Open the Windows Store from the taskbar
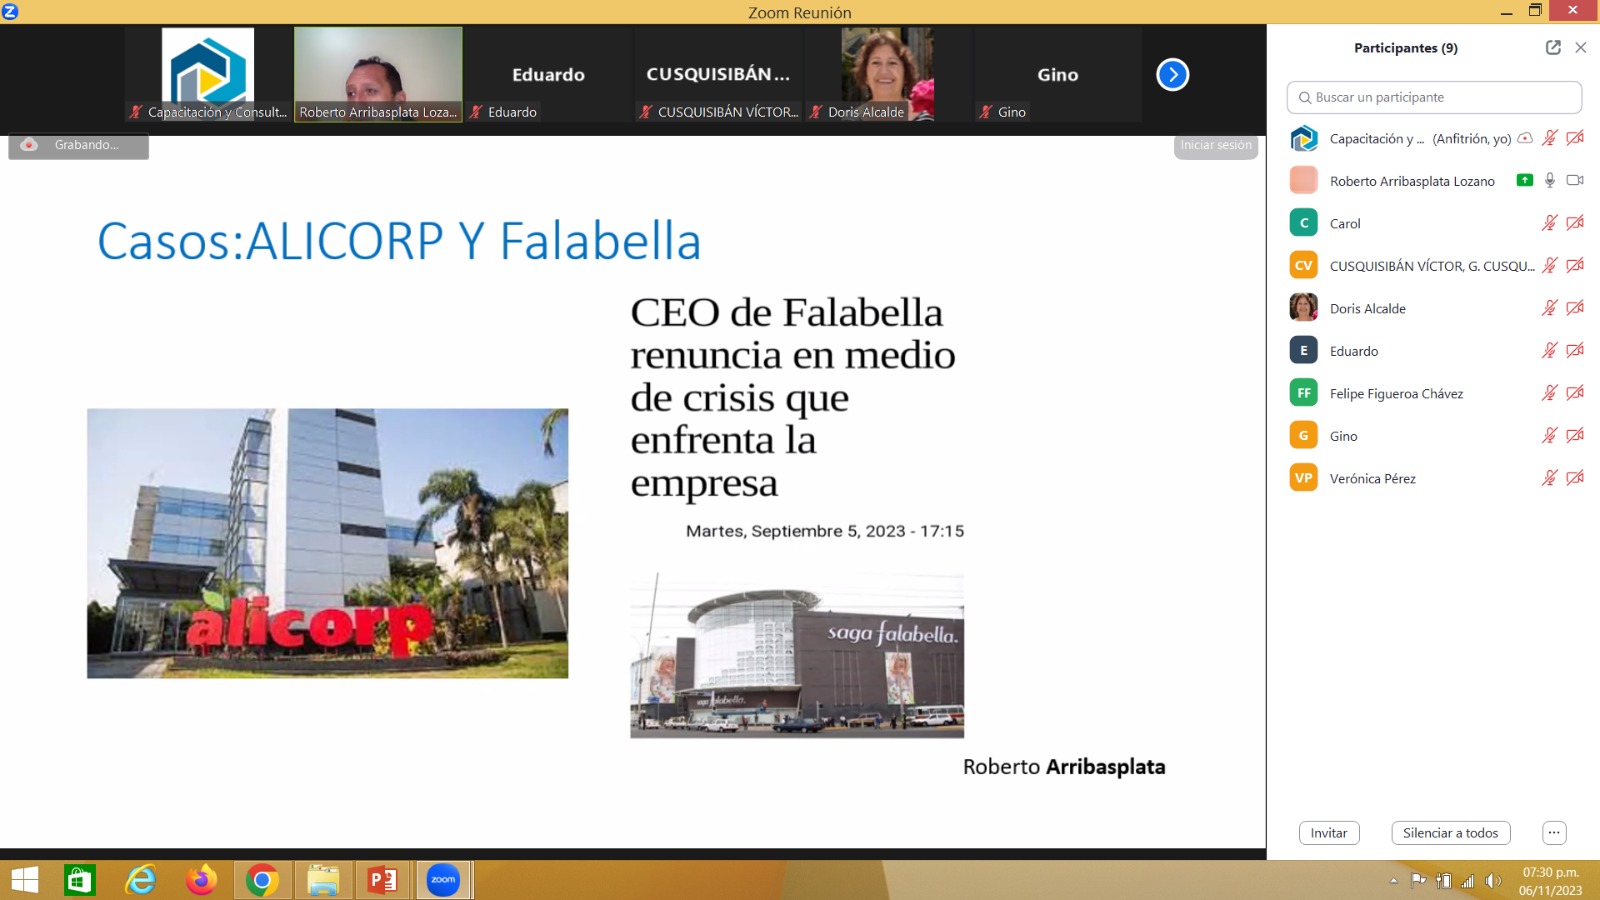 [x=80, y=880]
